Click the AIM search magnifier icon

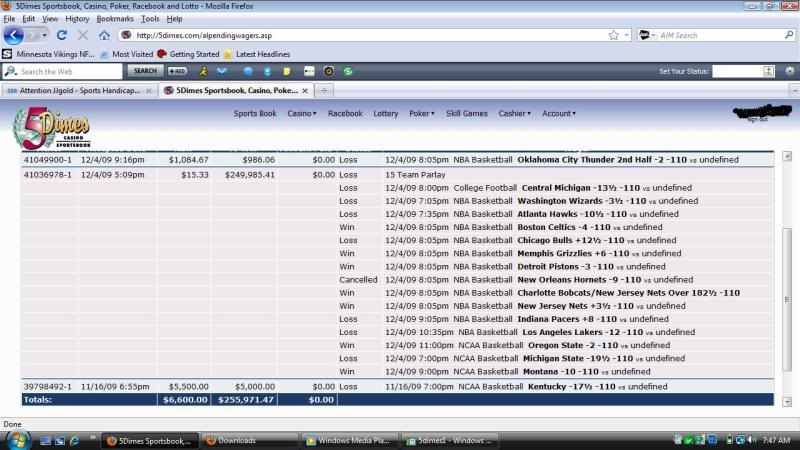(x=789, y=35)
